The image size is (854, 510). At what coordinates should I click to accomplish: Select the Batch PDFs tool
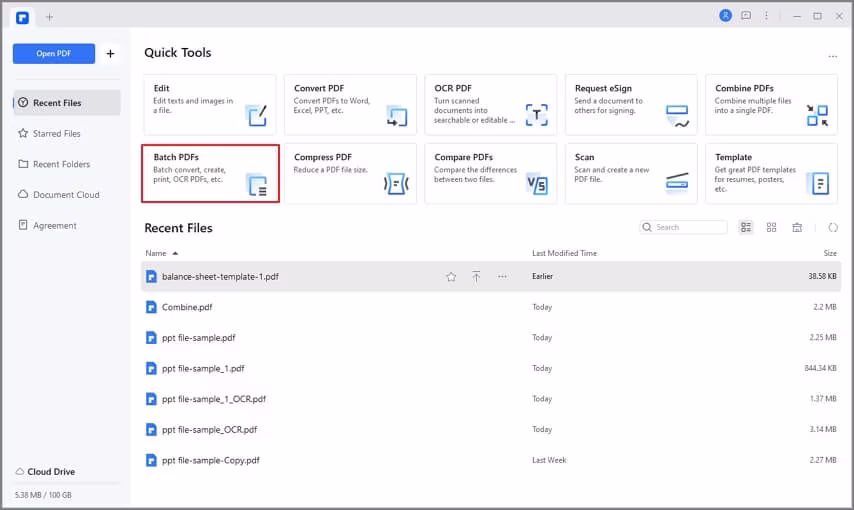coord(210,173)
